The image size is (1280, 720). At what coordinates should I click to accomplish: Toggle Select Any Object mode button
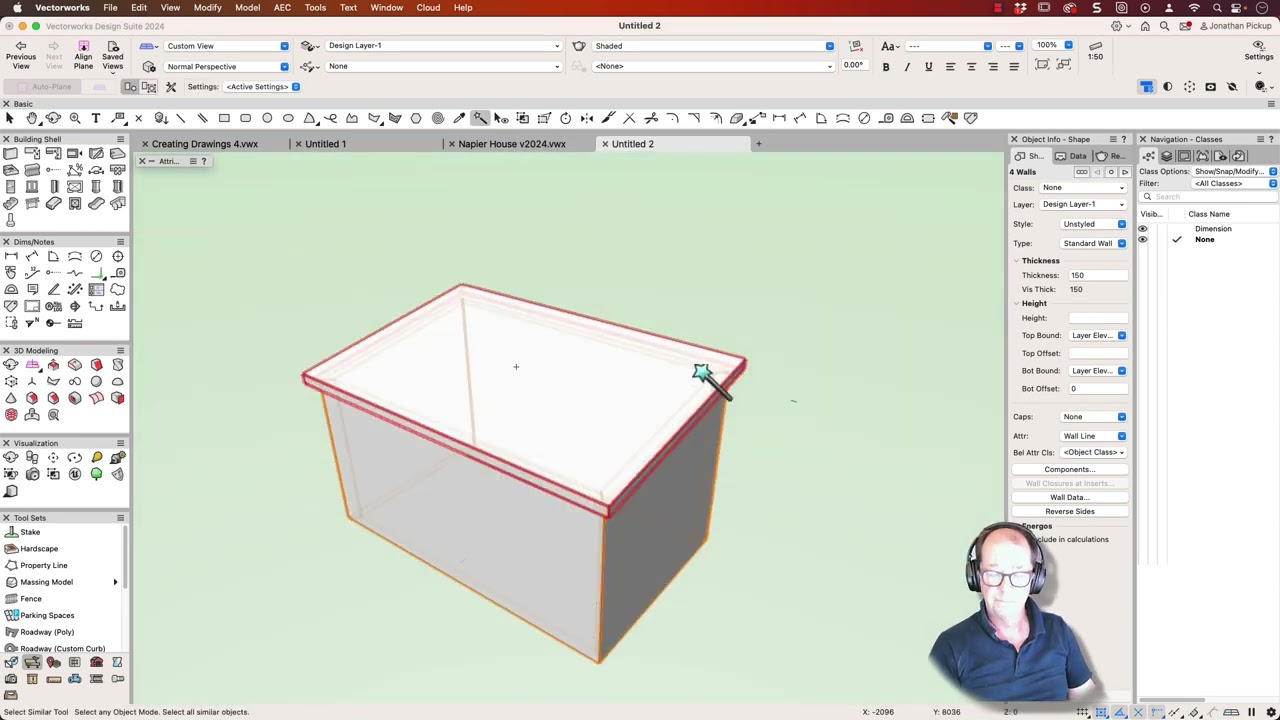tap(130, 87)
